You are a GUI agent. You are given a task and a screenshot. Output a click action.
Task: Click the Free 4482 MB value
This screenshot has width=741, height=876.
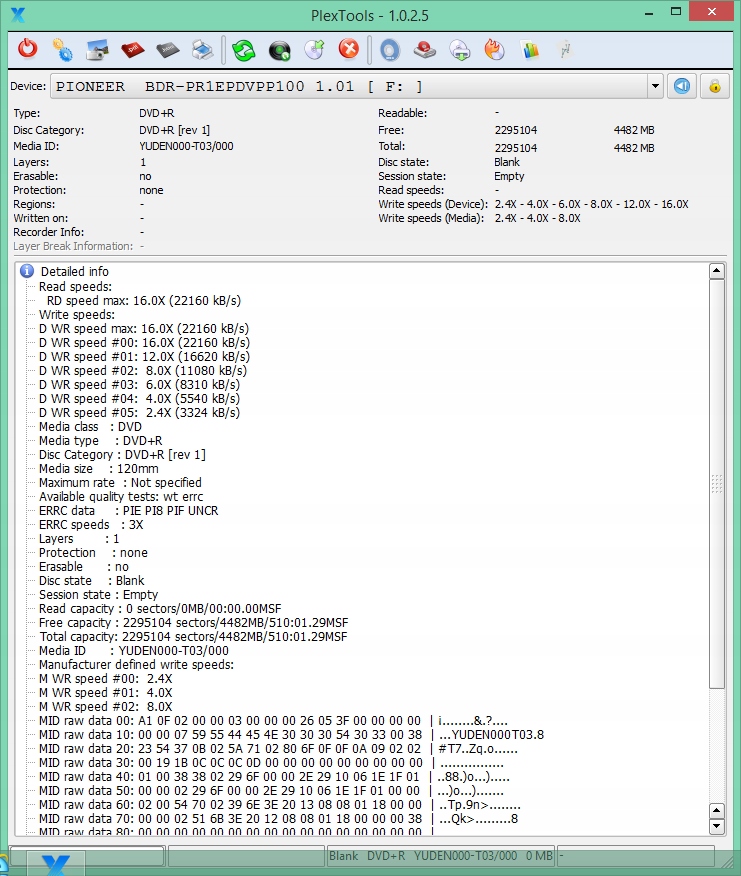coord(634,130)
